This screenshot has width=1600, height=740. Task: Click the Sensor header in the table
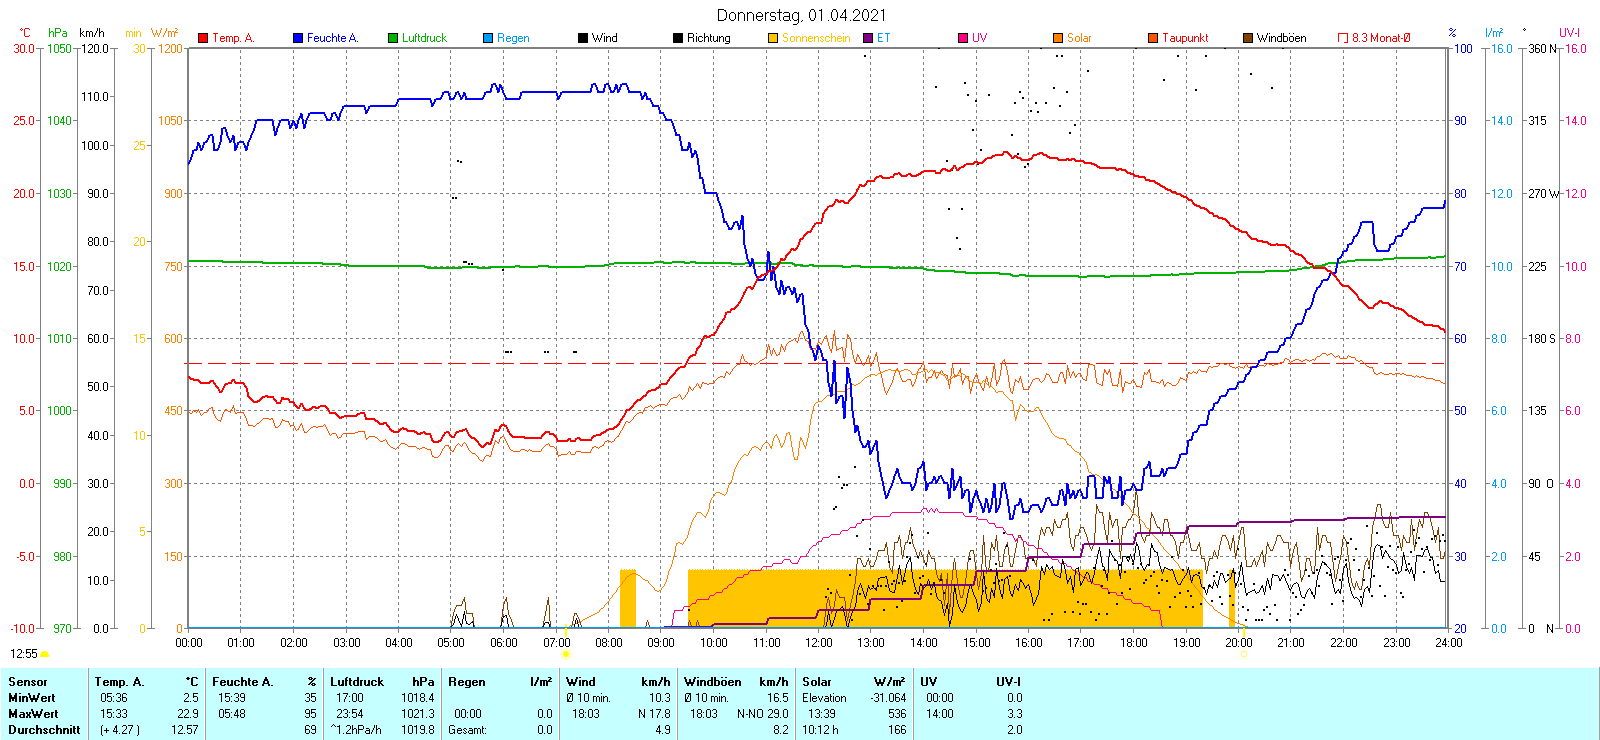click(x=27, y=682)
